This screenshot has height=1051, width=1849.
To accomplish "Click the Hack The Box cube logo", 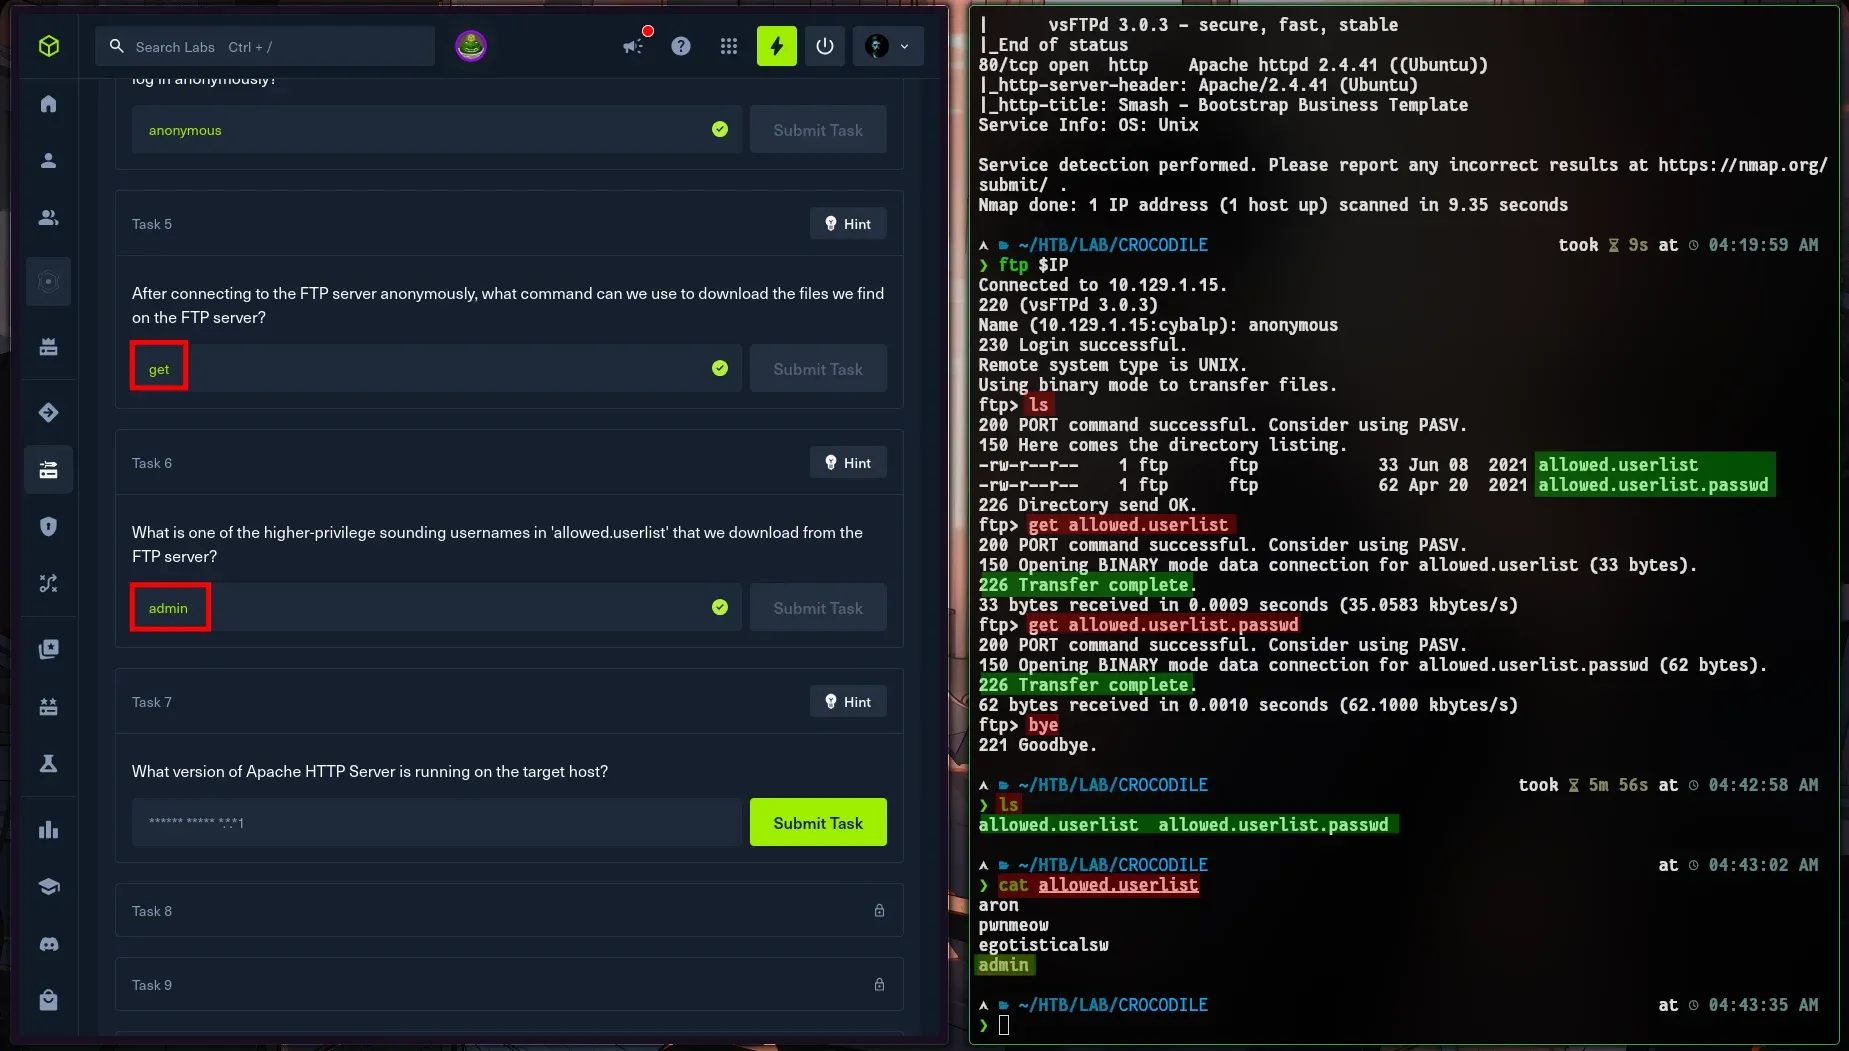I will 49,46.
